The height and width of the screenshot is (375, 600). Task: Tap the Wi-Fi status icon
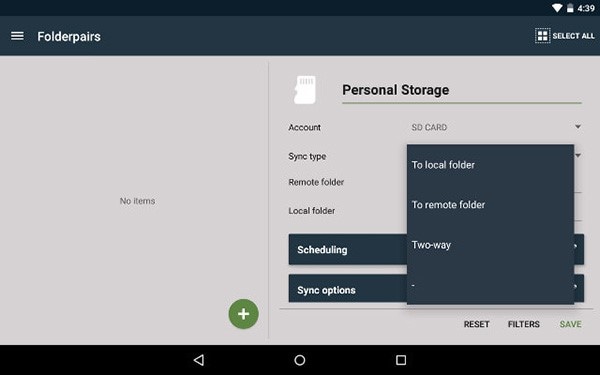coord(557,8)
